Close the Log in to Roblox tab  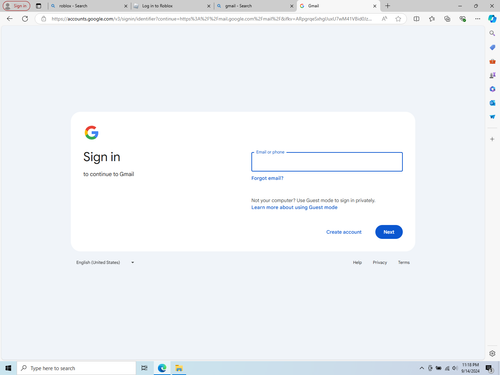(x=209, y=6)
